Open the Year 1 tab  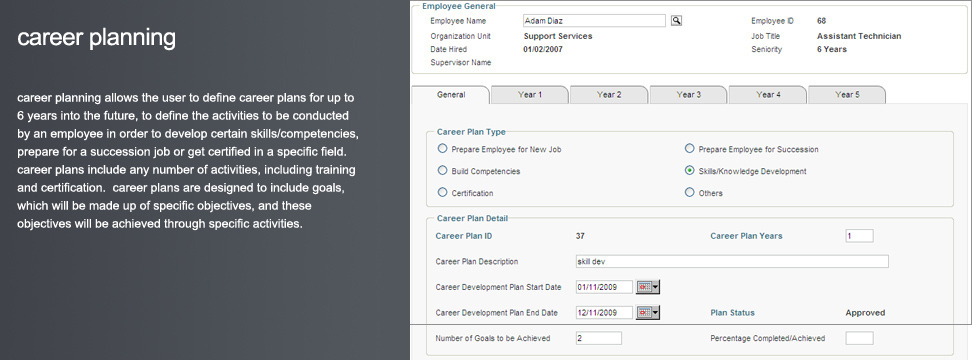pyautogui.click(x=530, y=95)
